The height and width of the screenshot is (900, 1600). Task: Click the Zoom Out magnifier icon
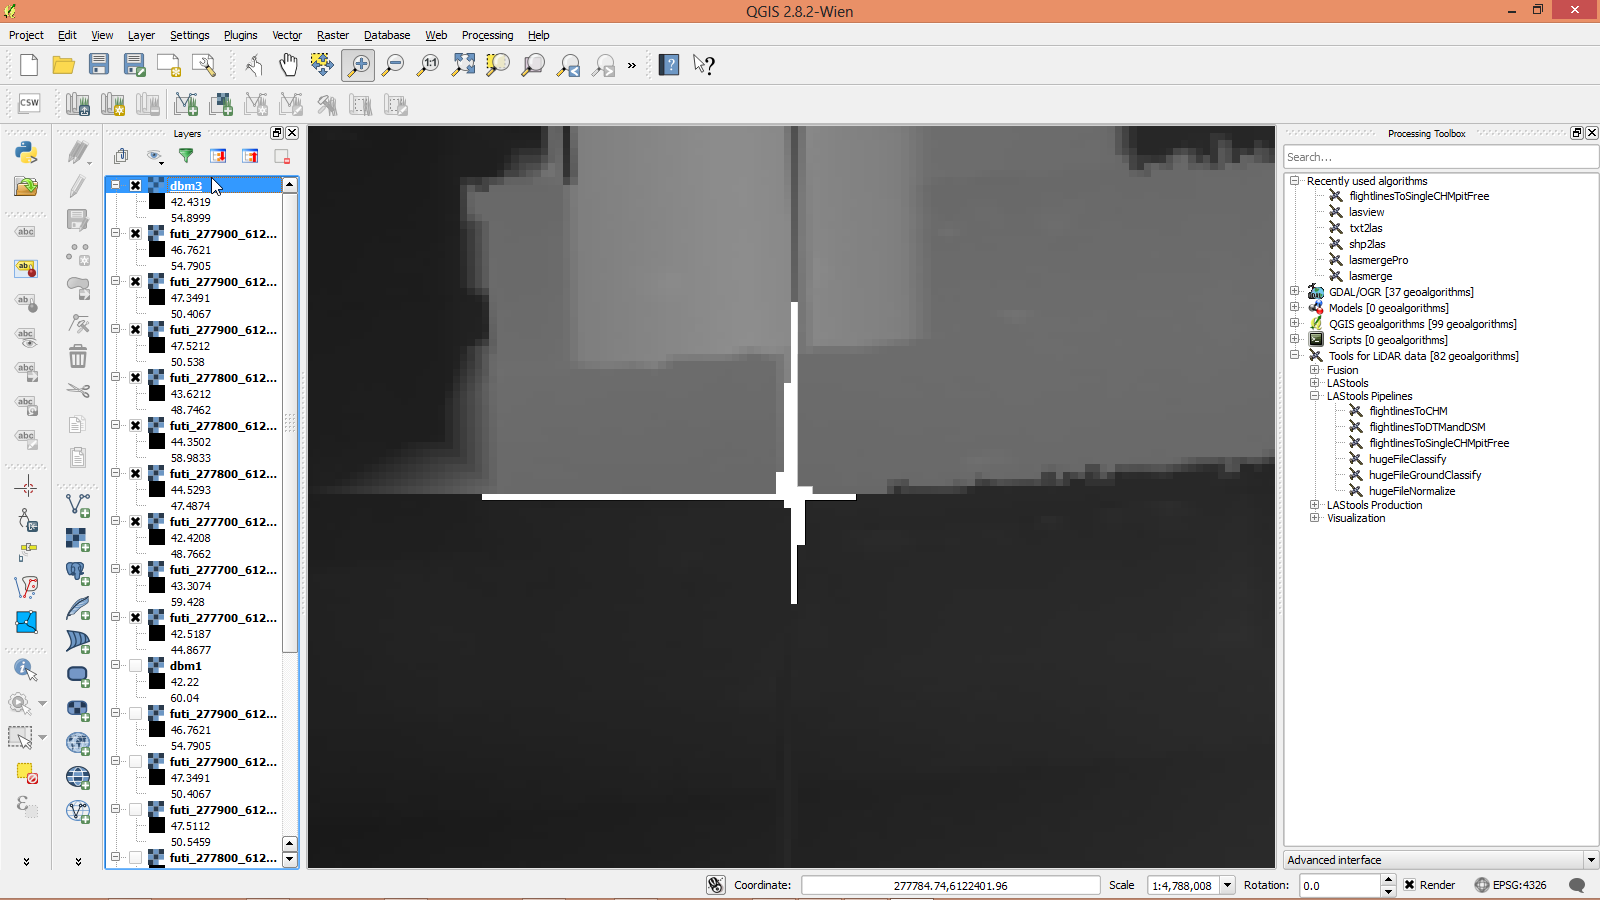(x=393, y=65)
